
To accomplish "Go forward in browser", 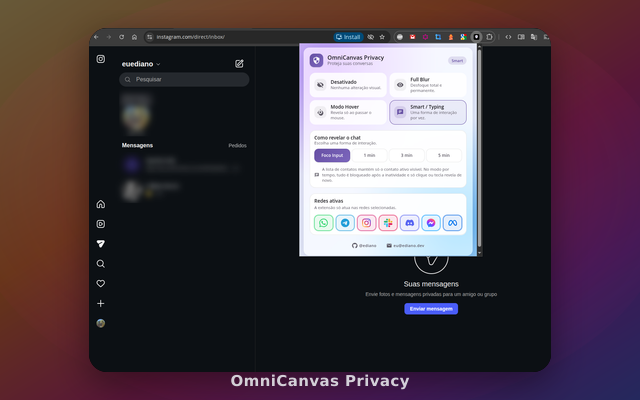I will pyautogui.click(x=109, y=37).
